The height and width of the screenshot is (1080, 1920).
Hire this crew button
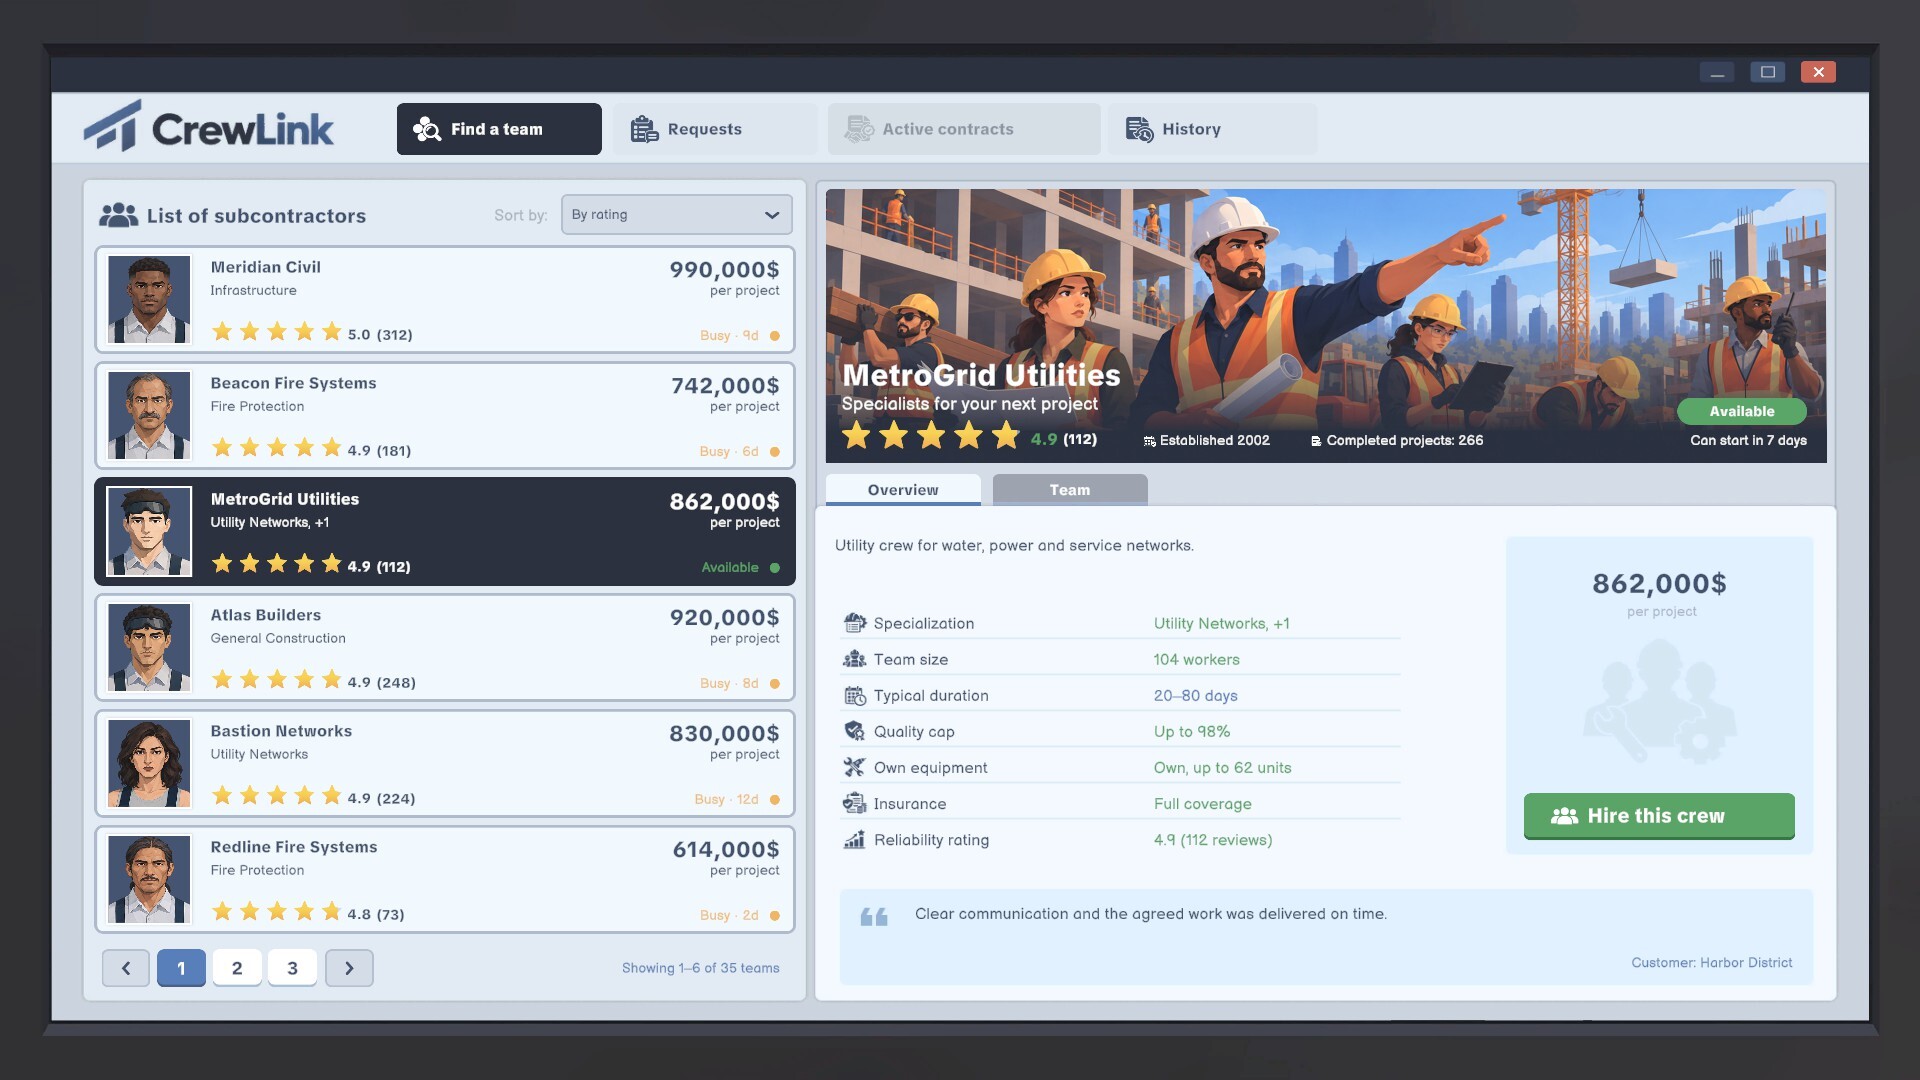(1659, 816)
